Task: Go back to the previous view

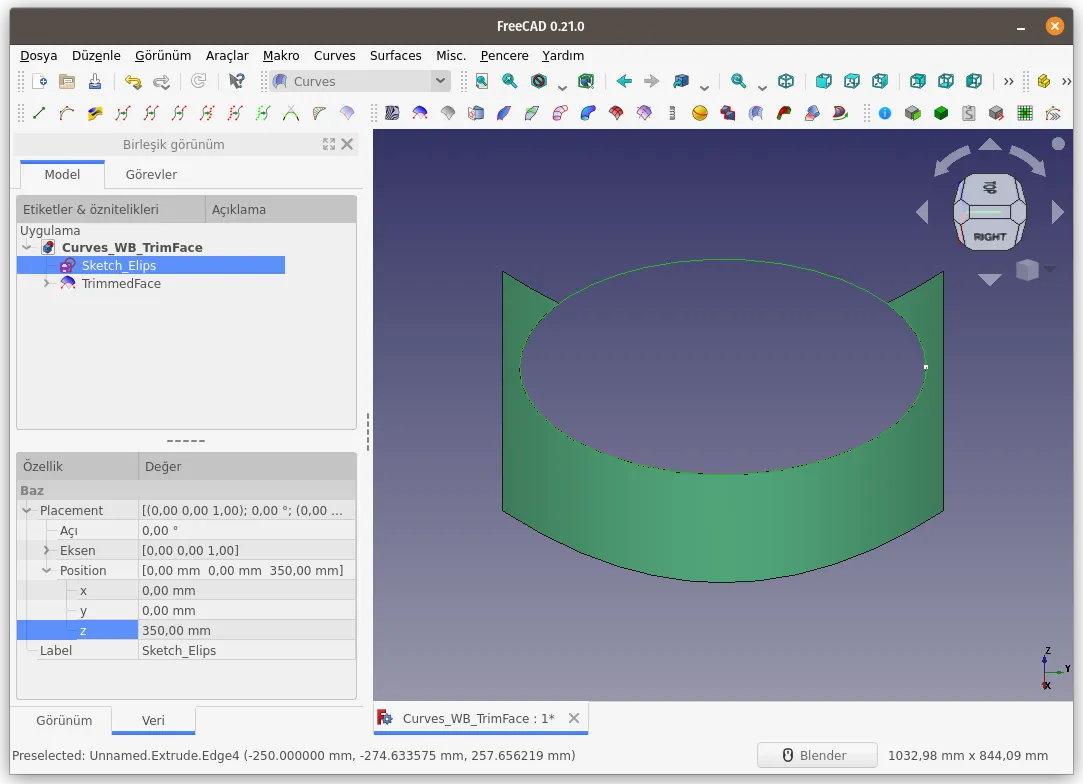Action: 624,82
